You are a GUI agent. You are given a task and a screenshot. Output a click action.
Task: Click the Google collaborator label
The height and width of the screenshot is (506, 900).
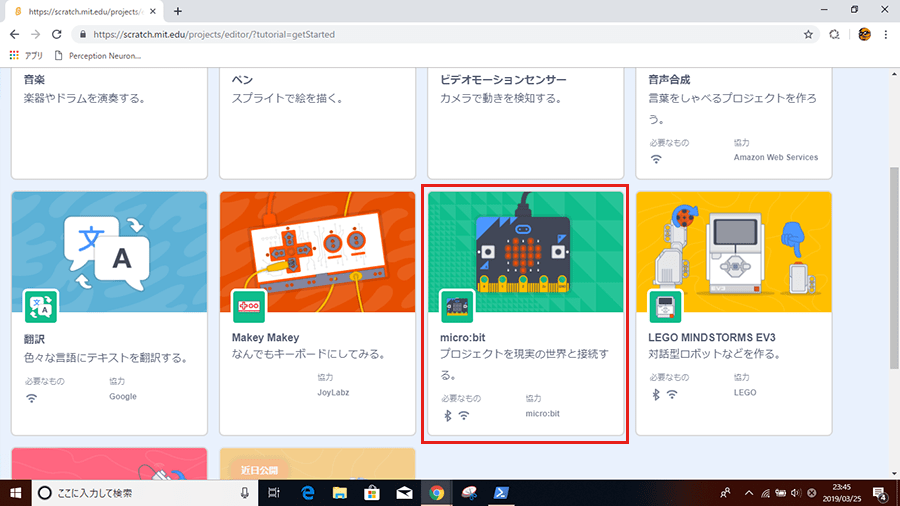pos(123,396)
